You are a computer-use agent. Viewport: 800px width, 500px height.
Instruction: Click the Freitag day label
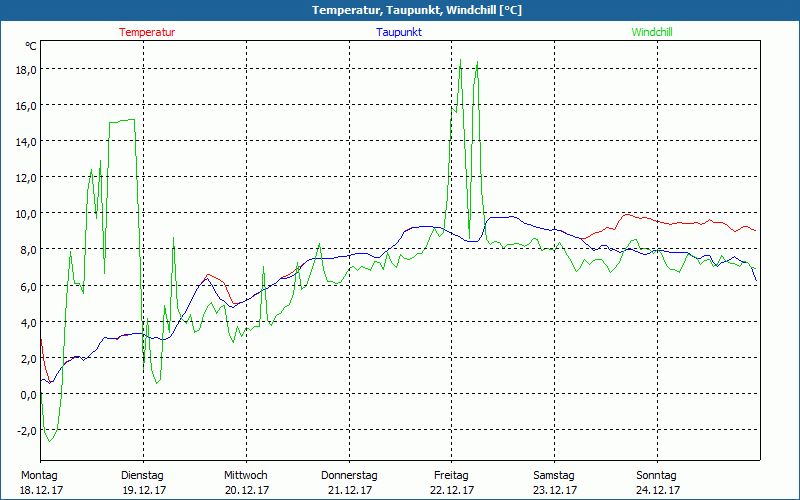point(451,475)
